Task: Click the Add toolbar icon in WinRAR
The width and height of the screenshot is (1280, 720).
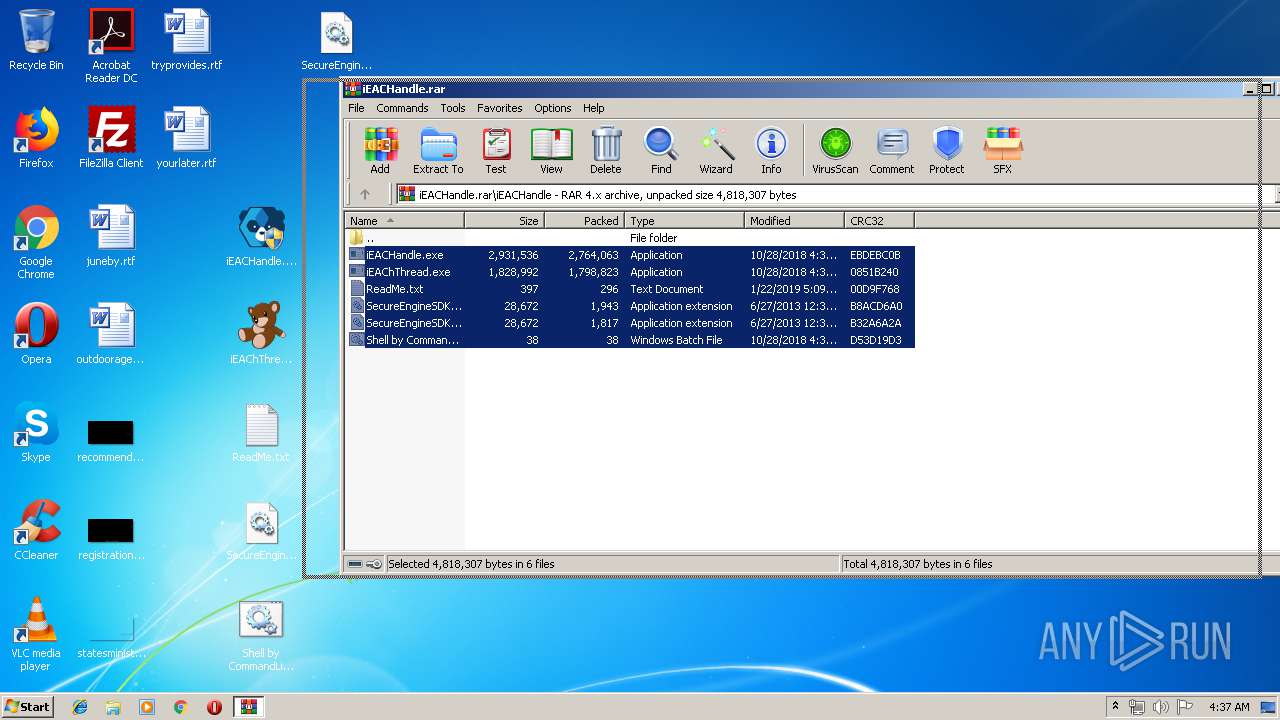Action: (x=380, y=151)
